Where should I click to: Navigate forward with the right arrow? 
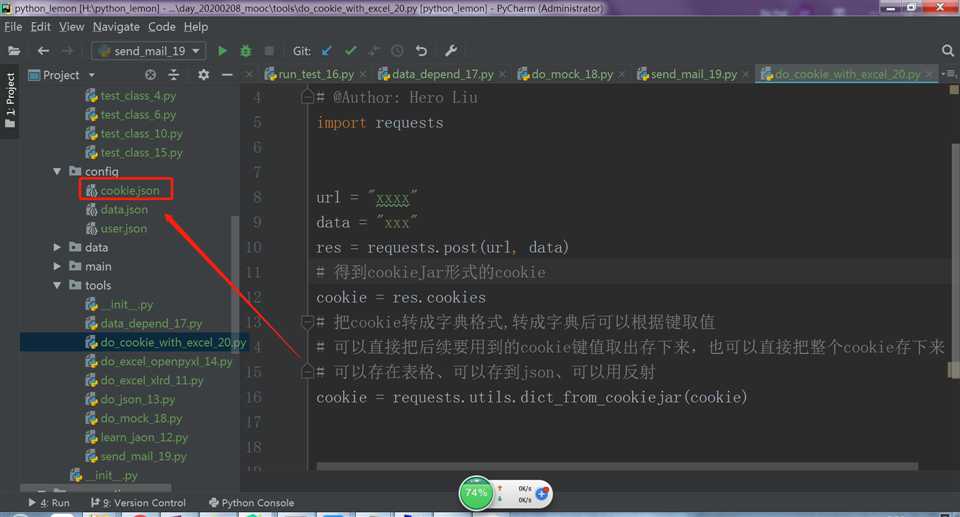point(68,51)
